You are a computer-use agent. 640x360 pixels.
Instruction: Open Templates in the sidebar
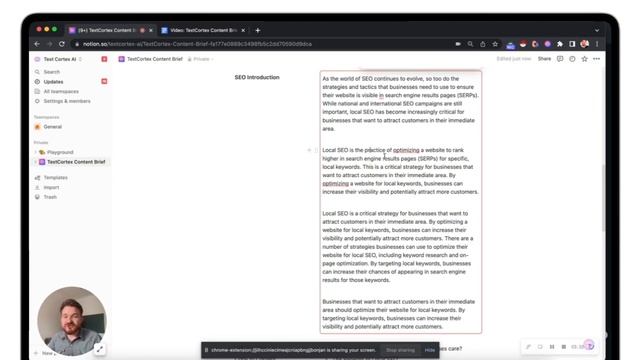56,178
